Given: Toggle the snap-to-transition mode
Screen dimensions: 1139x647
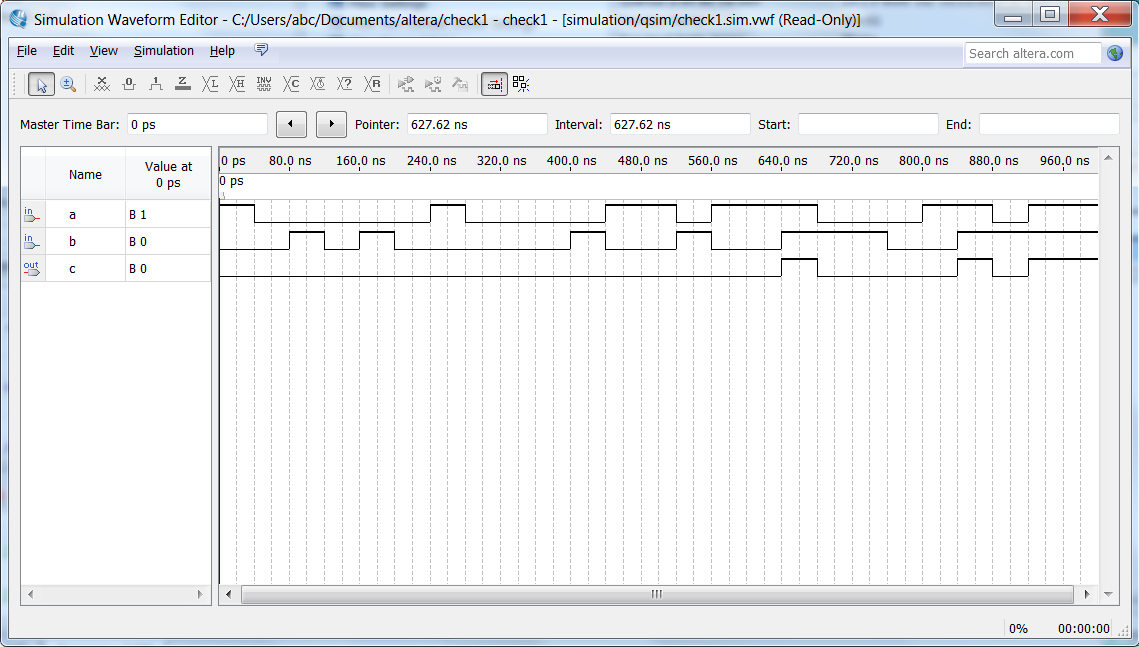Looking at the screenshot, I should click(494, 84).
